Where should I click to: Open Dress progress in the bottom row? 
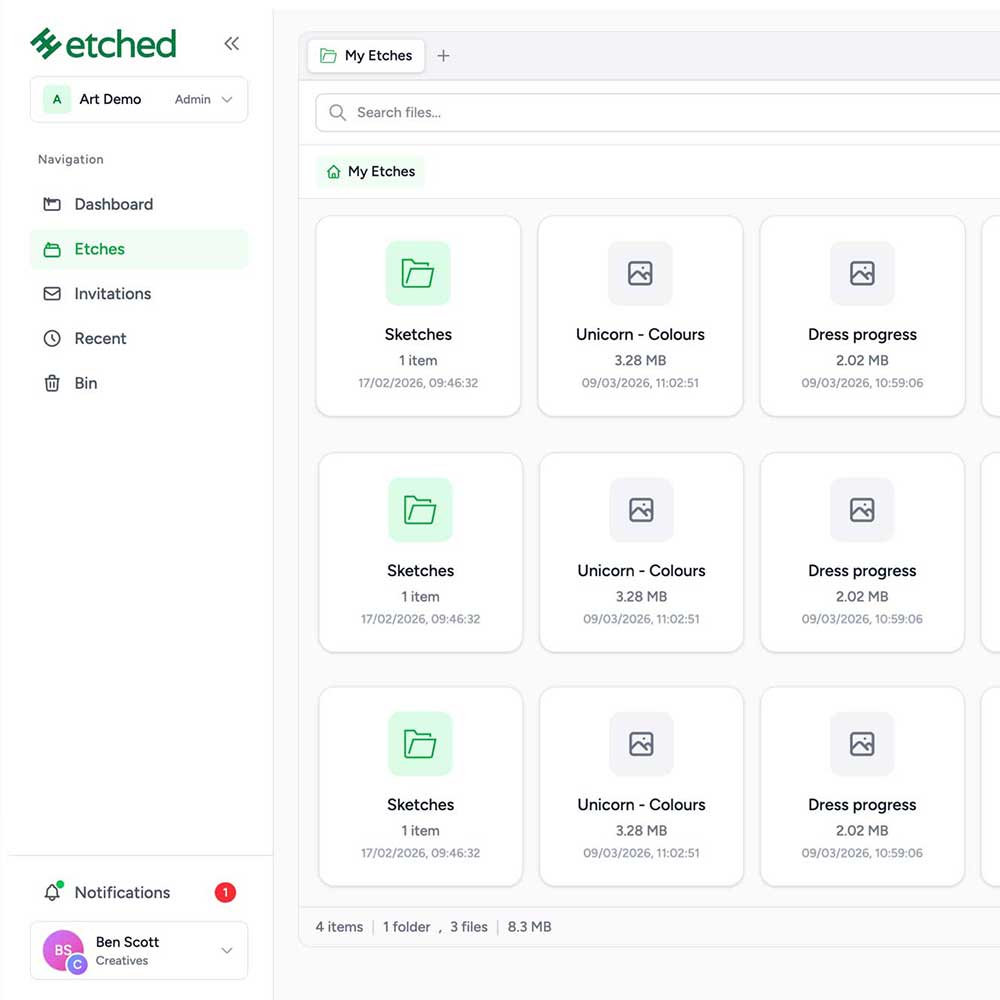tap(862, 786)
